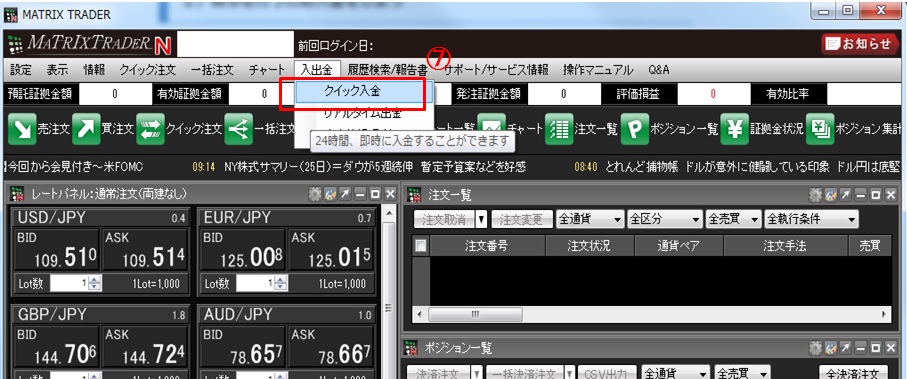Image resolution: width=907 pixels, height=379 pixels.
Task: Open the 証拠金状況 yen icon
Action: (735, 130)
